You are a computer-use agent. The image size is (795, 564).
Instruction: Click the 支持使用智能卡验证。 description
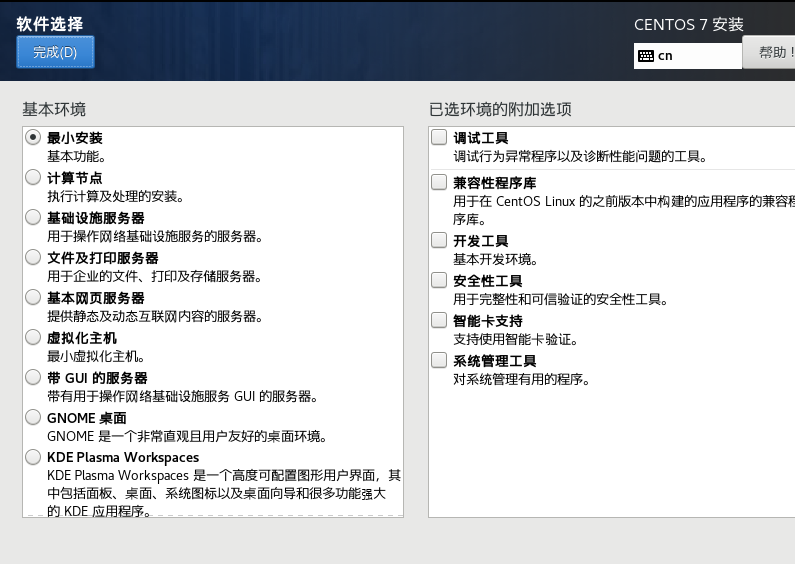click(x=516, y=339)
